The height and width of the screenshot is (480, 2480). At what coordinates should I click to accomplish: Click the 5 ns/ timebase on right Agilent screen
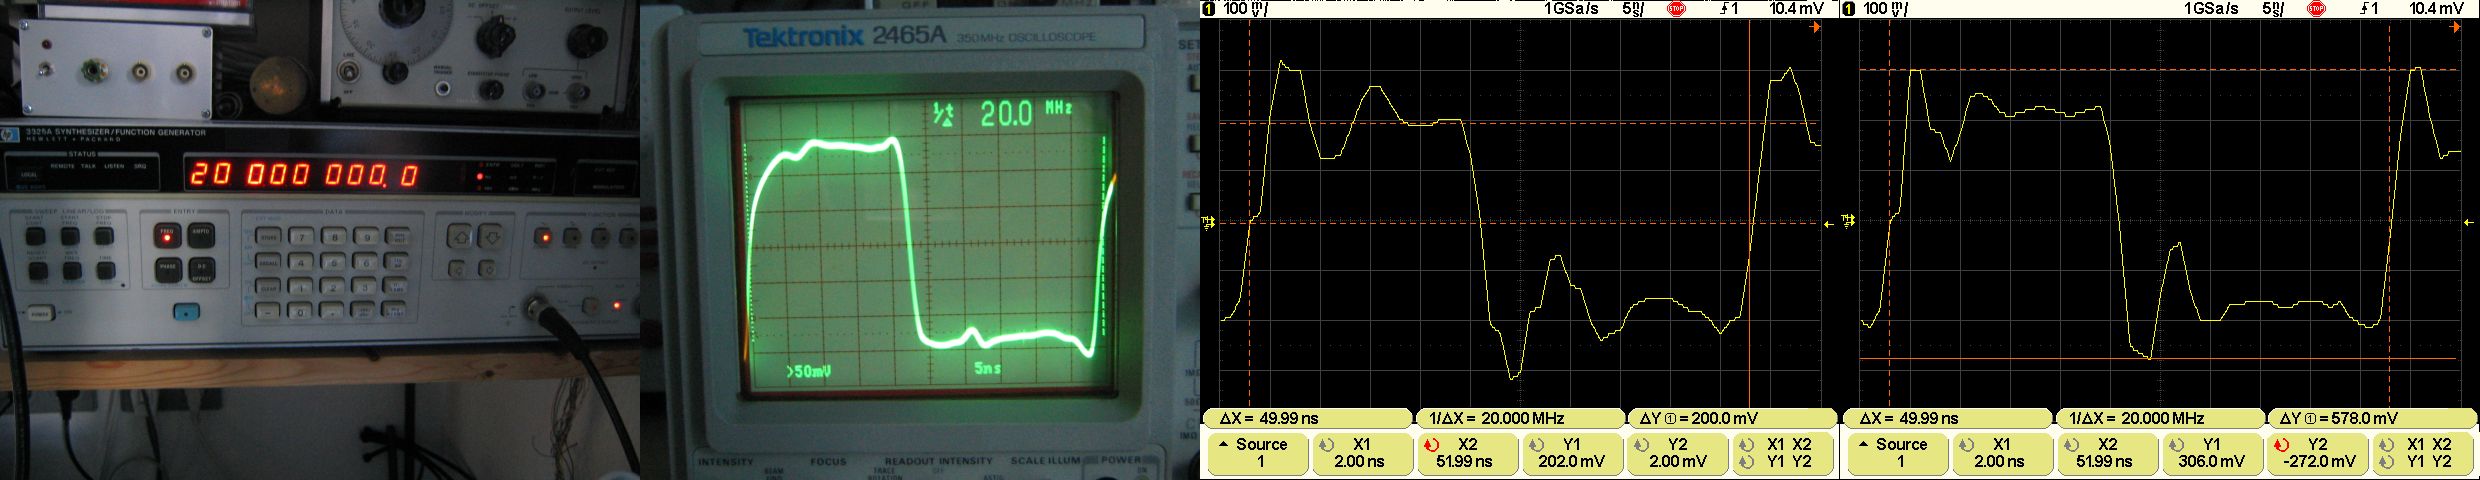click(x=2273, y=9)
